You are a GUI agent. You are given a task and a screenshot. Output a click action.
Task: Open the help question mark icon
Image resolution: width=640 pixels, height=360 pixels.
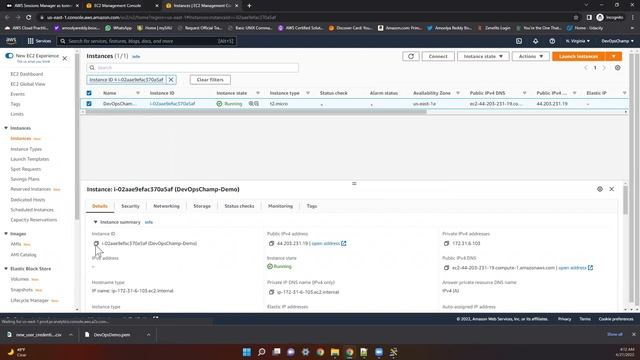[x=552, y=41]
